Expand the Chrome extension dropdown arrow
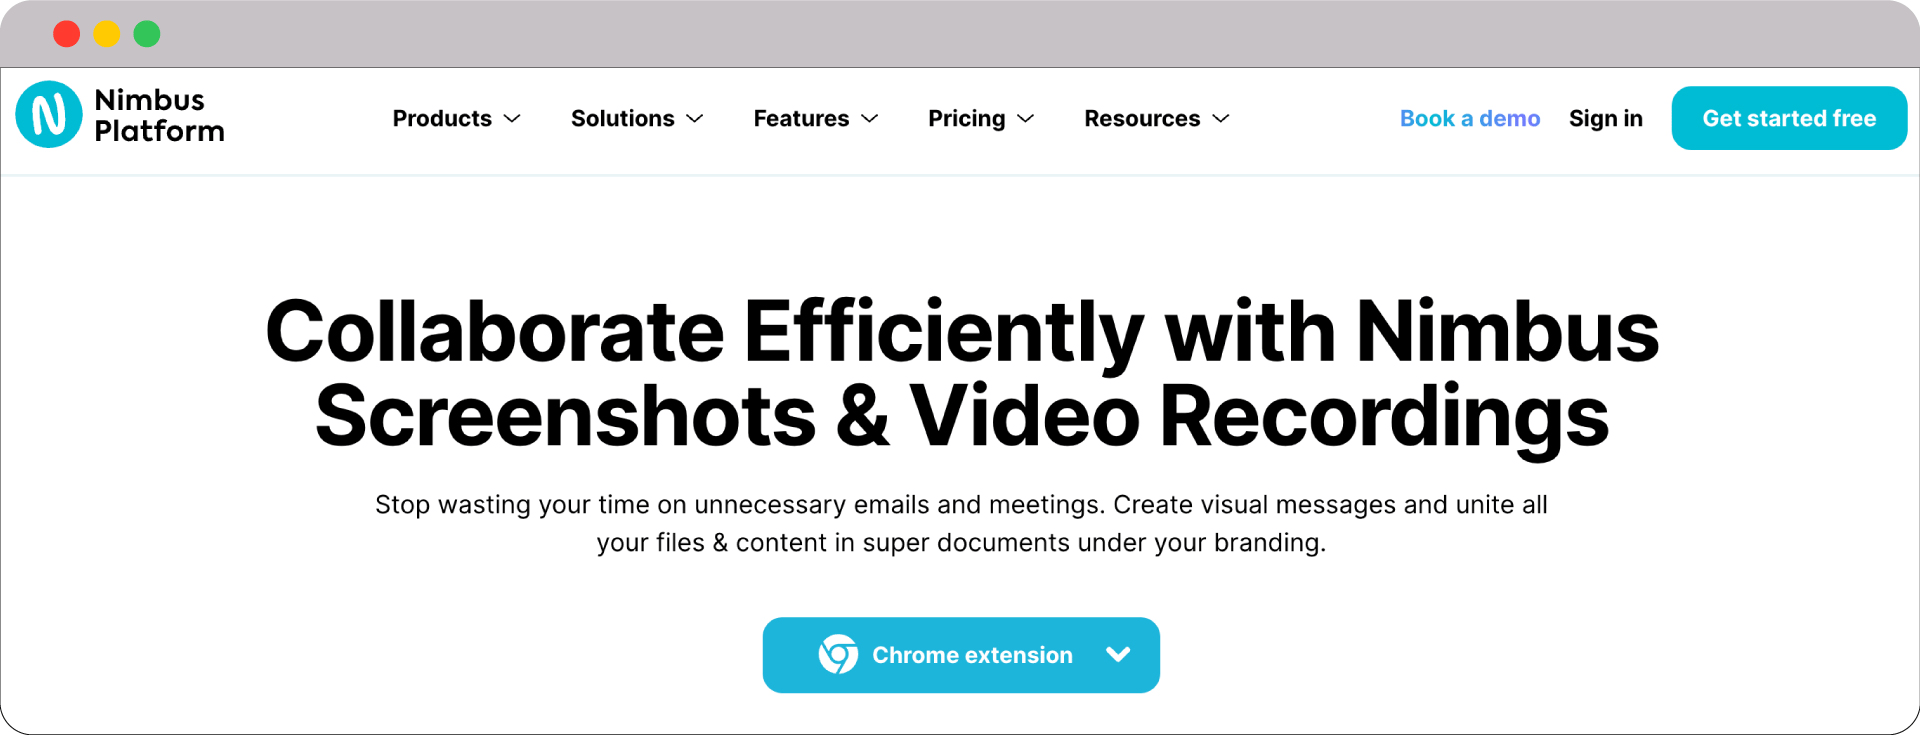 tap(1118, 654)
